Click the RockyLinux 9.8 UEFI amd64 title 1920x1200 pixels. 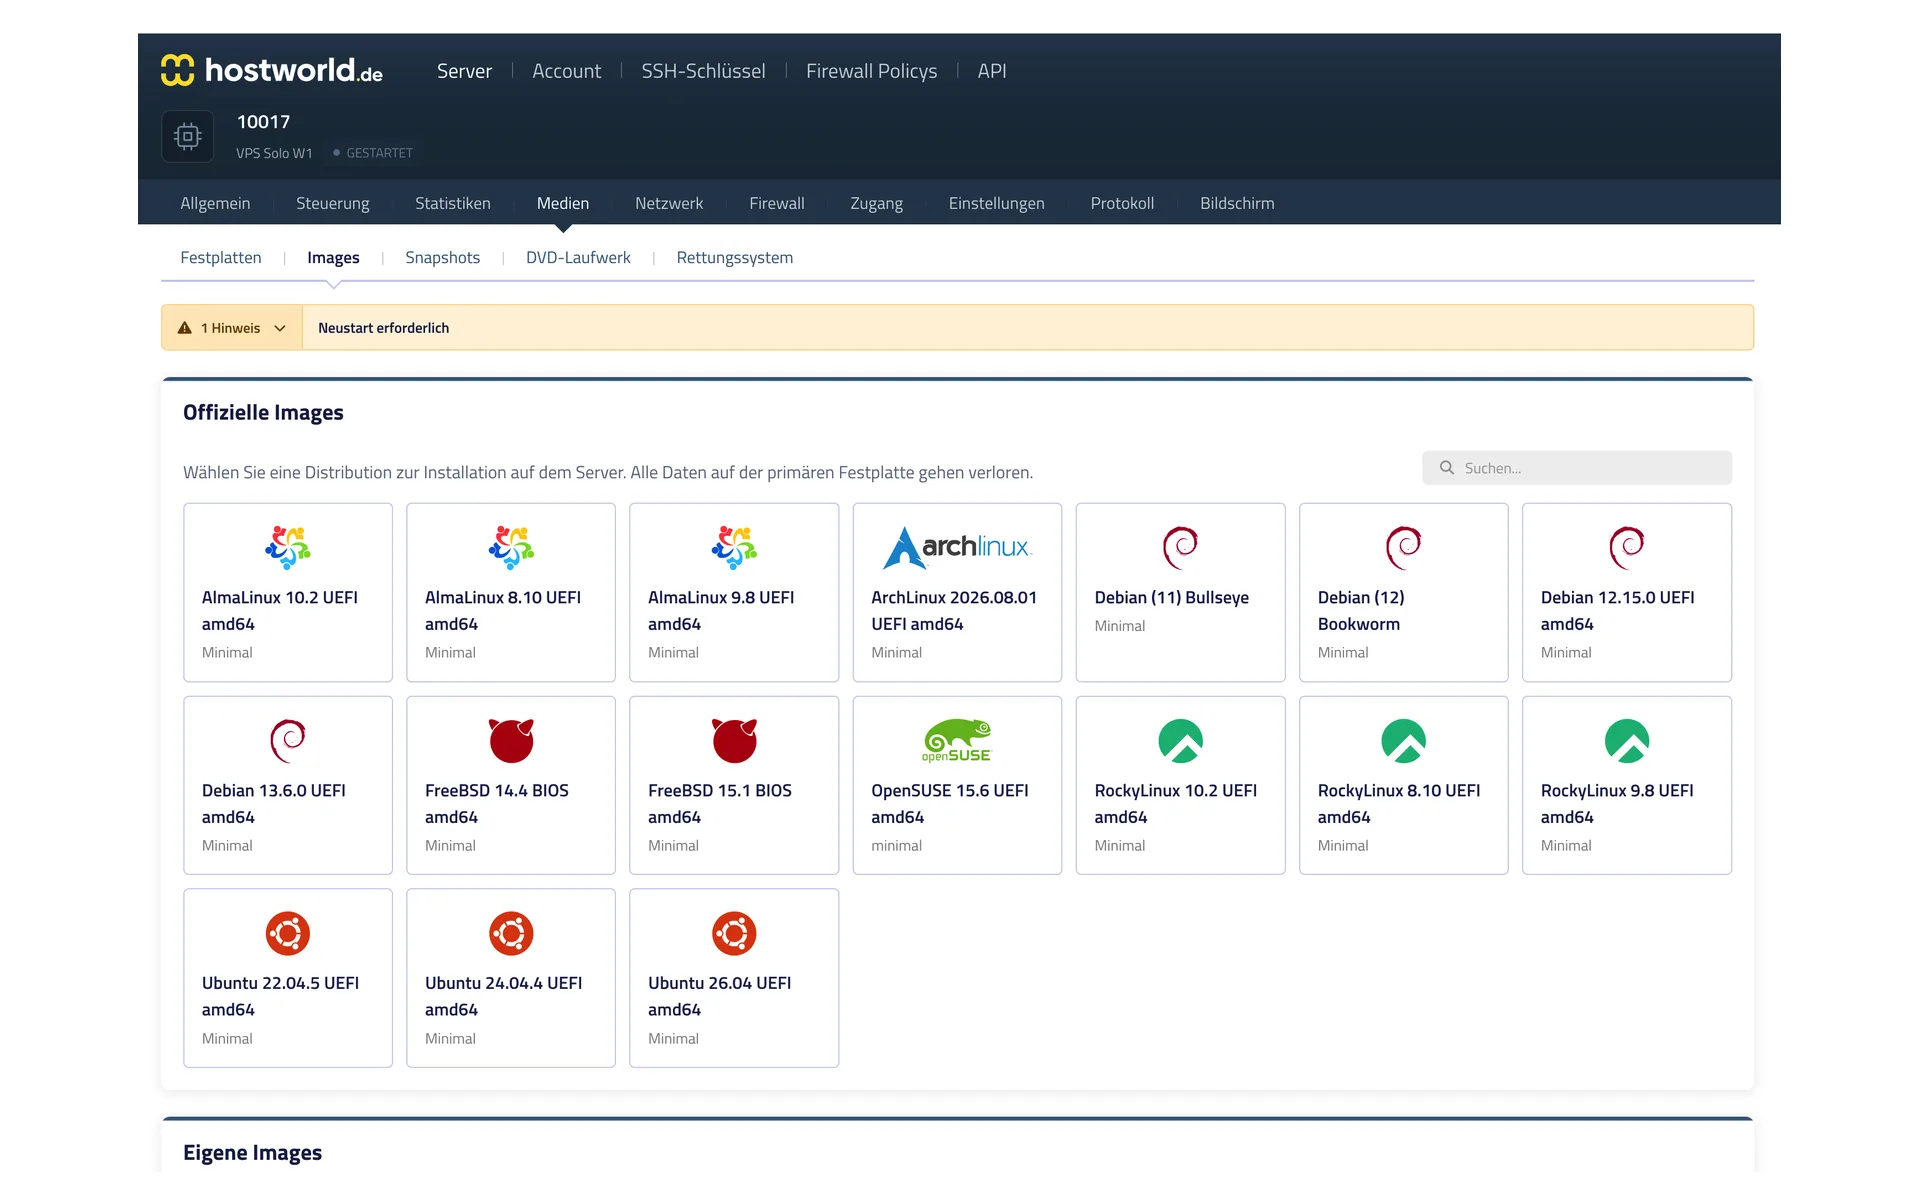click(1617, 803)
